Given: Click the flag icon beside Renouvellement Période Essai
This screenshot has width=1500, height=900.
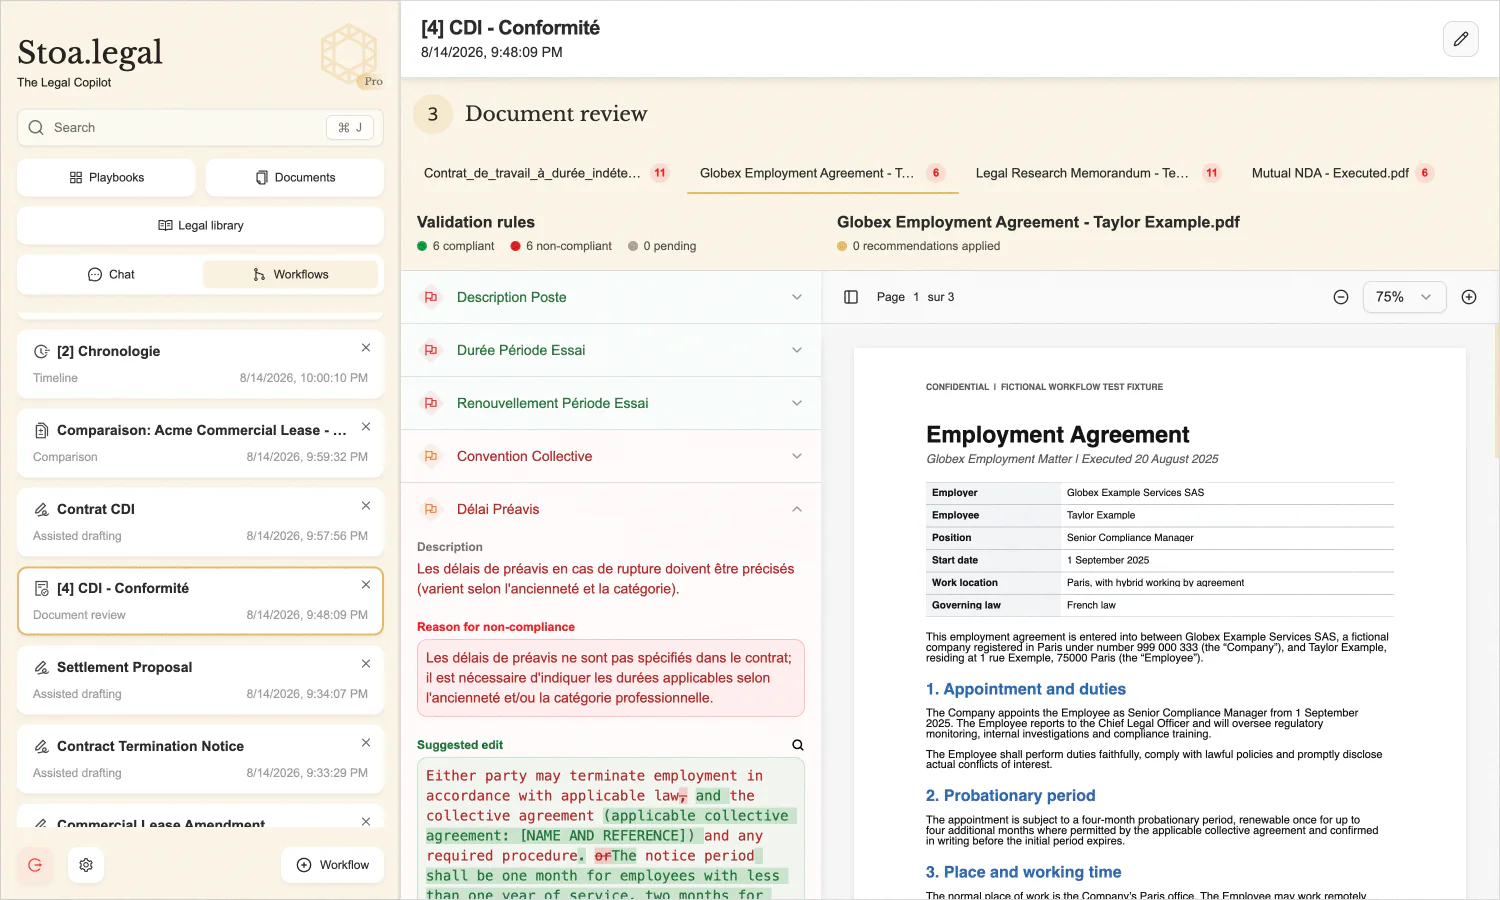Looking at the screenshot, I should (x=431, y=403).
